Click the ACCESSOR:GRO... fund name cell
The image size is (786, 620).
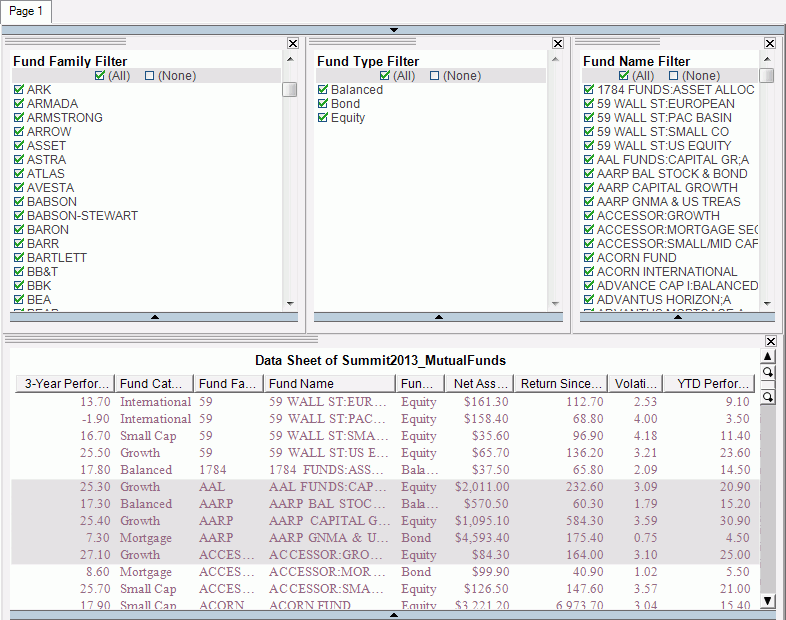(327, 555)
